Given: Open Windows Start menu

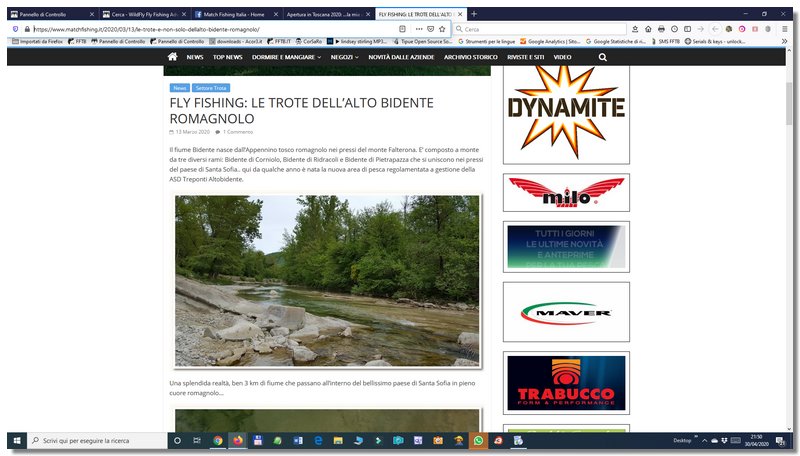Looking at the screenshot, I should pos(17,440).
